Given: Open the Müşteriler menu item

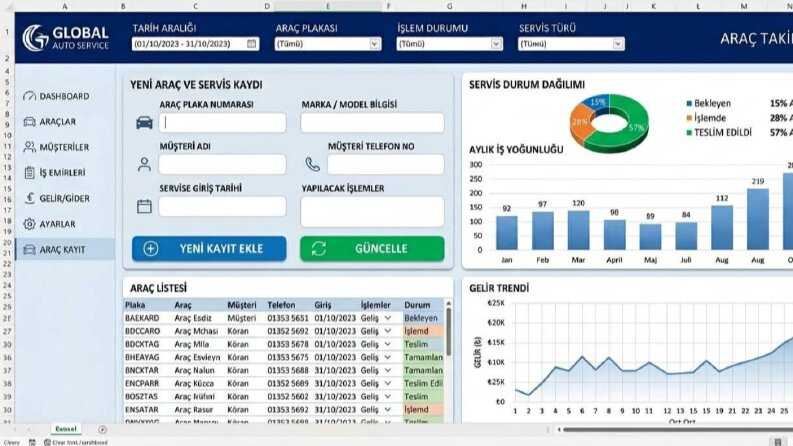Looking at the screenshot, I should click(x=65, y=147).
